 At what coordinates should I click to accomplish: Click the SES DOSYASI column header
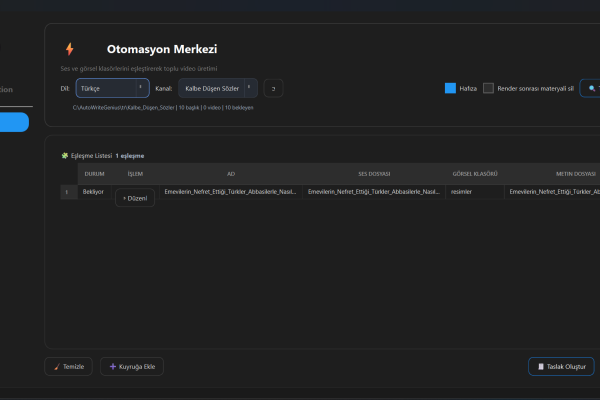click(373, 173)
